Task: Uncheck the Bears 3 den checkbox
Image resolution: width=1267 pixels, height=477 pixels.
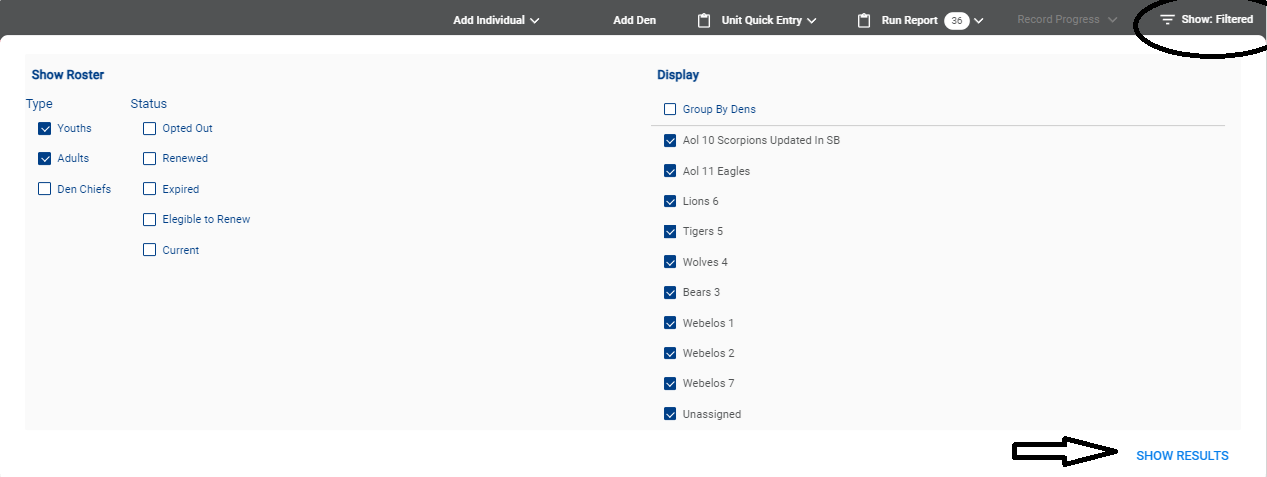Action: 670,292
